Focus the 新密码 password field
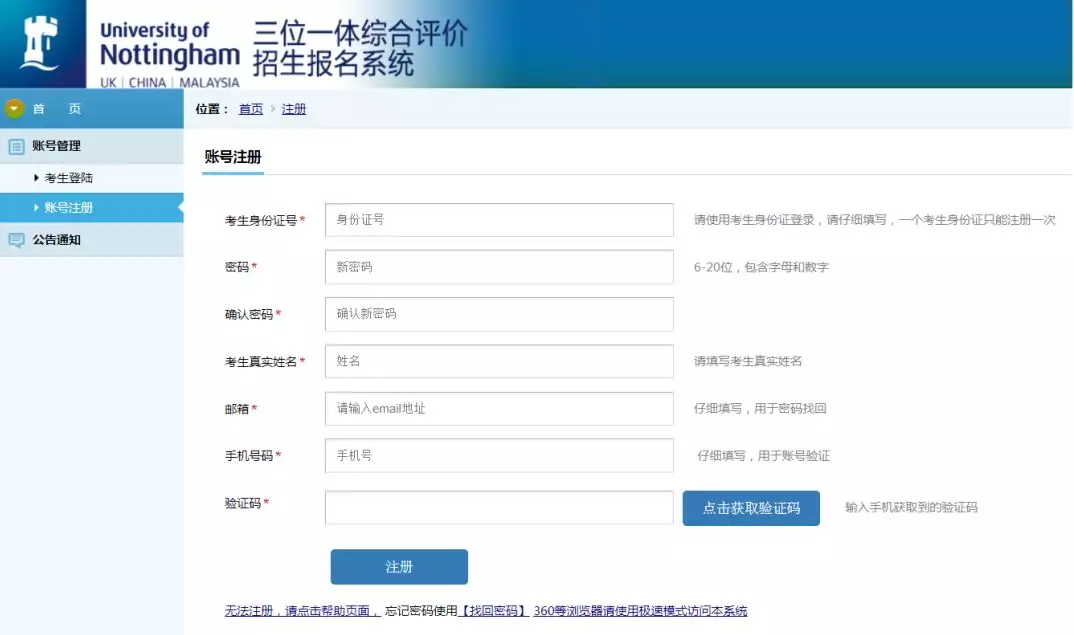Image resolution: width=1074 pixels, height=635 pixels. [x=499, y=267]
